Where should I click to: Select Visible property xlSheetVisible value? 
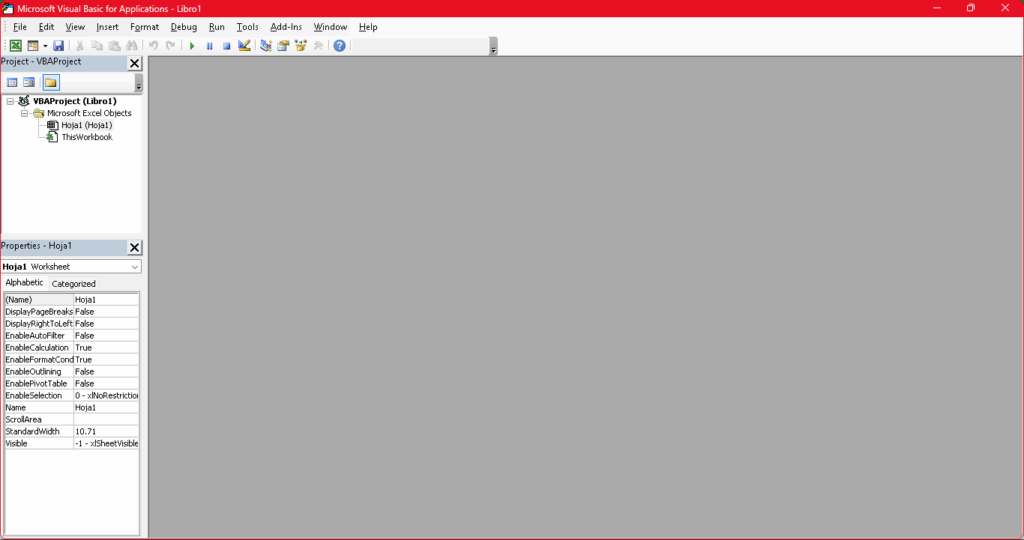[106, 443]
